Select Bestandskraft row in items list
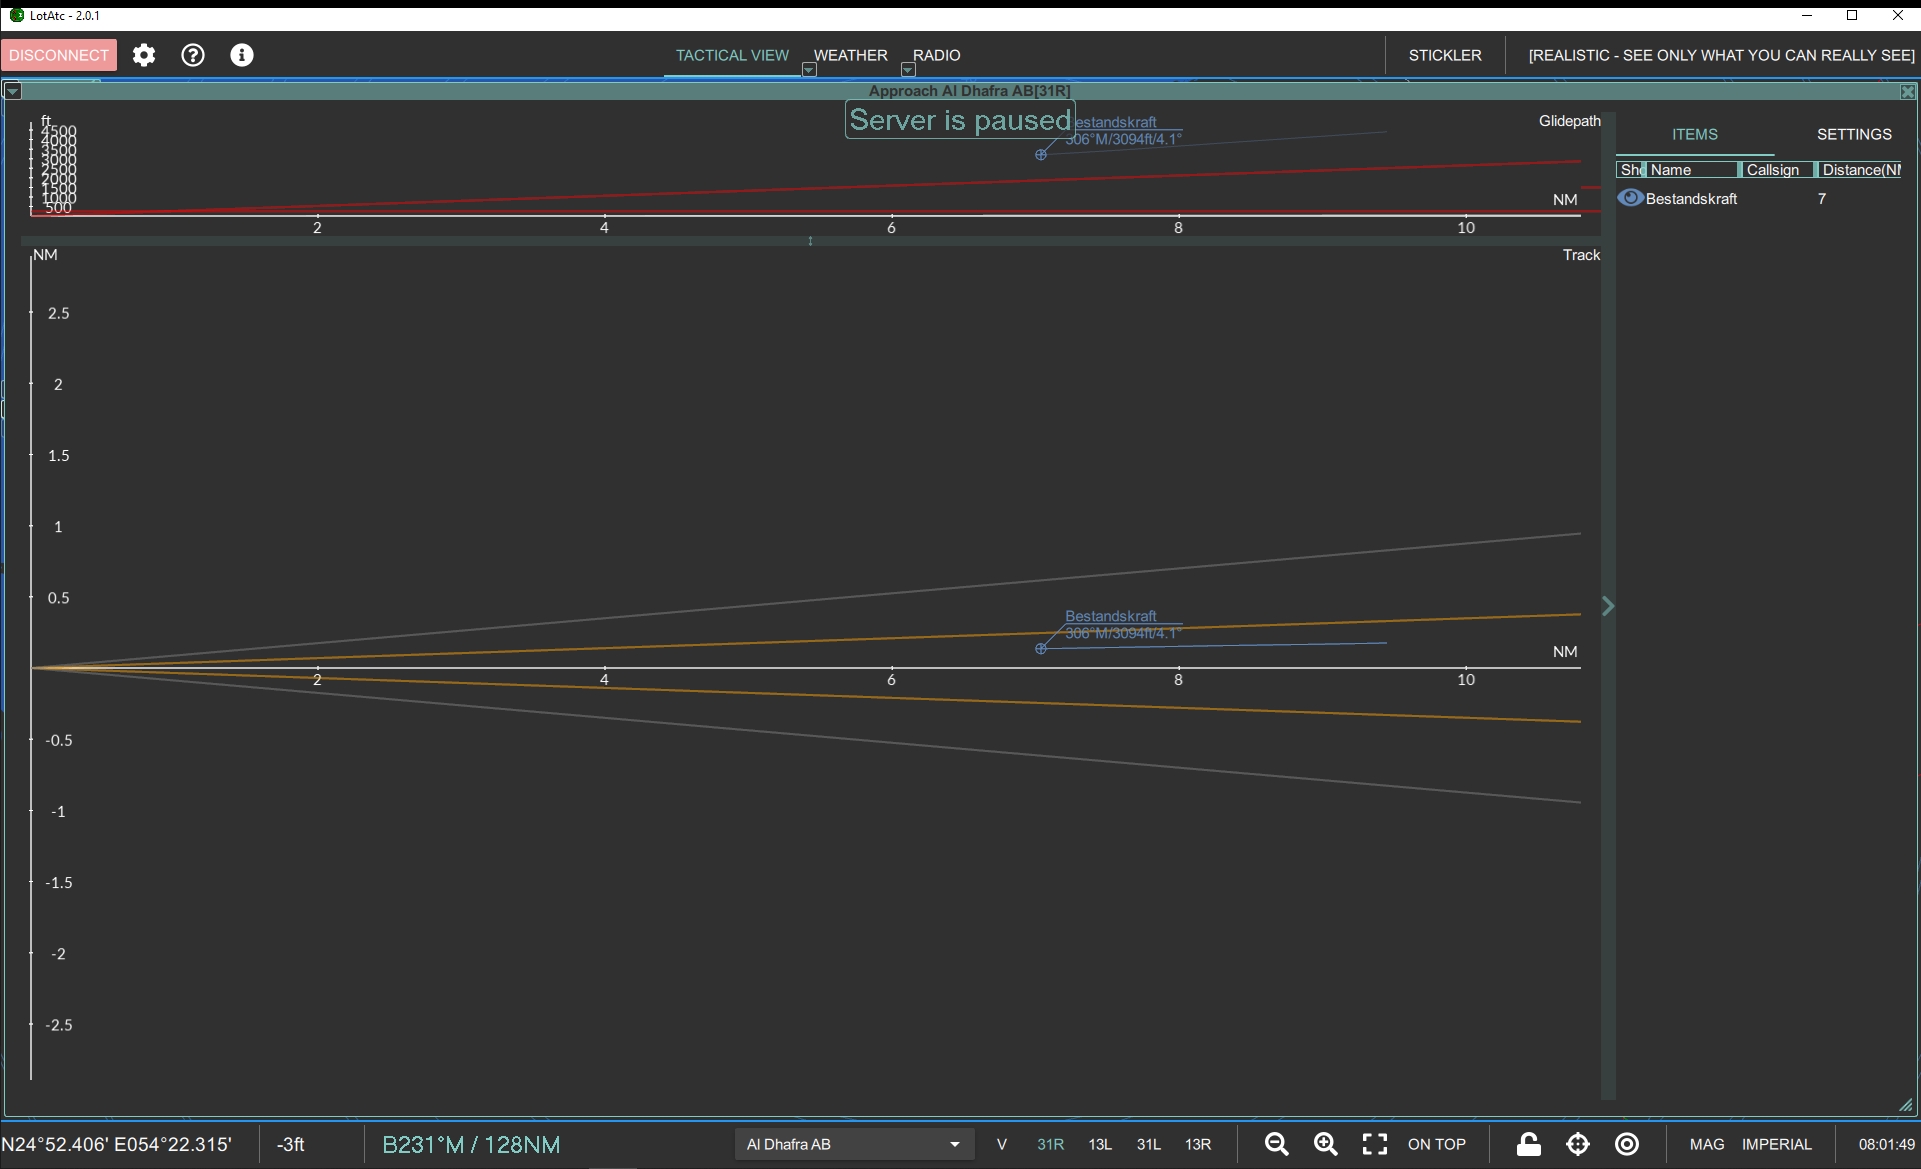This screenshot has height=1169, width=1921. point(1760,198)
